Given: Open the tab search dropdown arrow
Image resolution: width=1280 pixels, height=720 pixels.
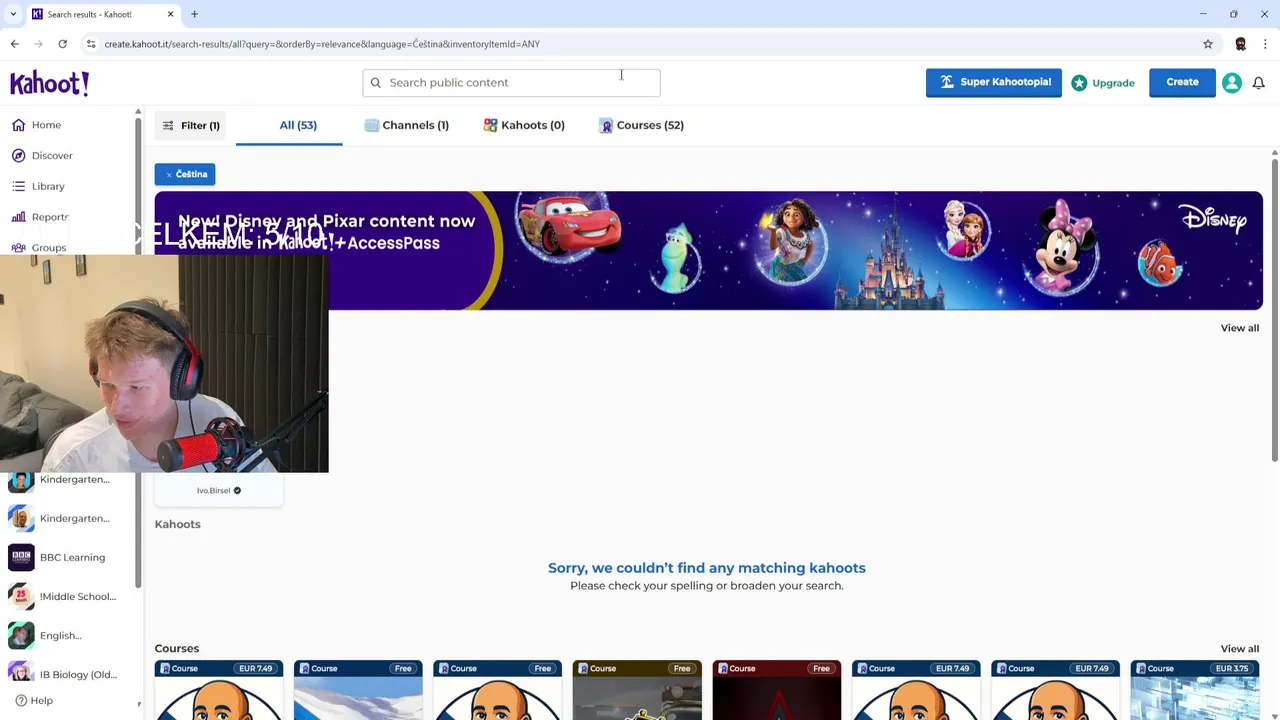Looking at the screenshot, I should pyautogui.click(x=13, y=14).
